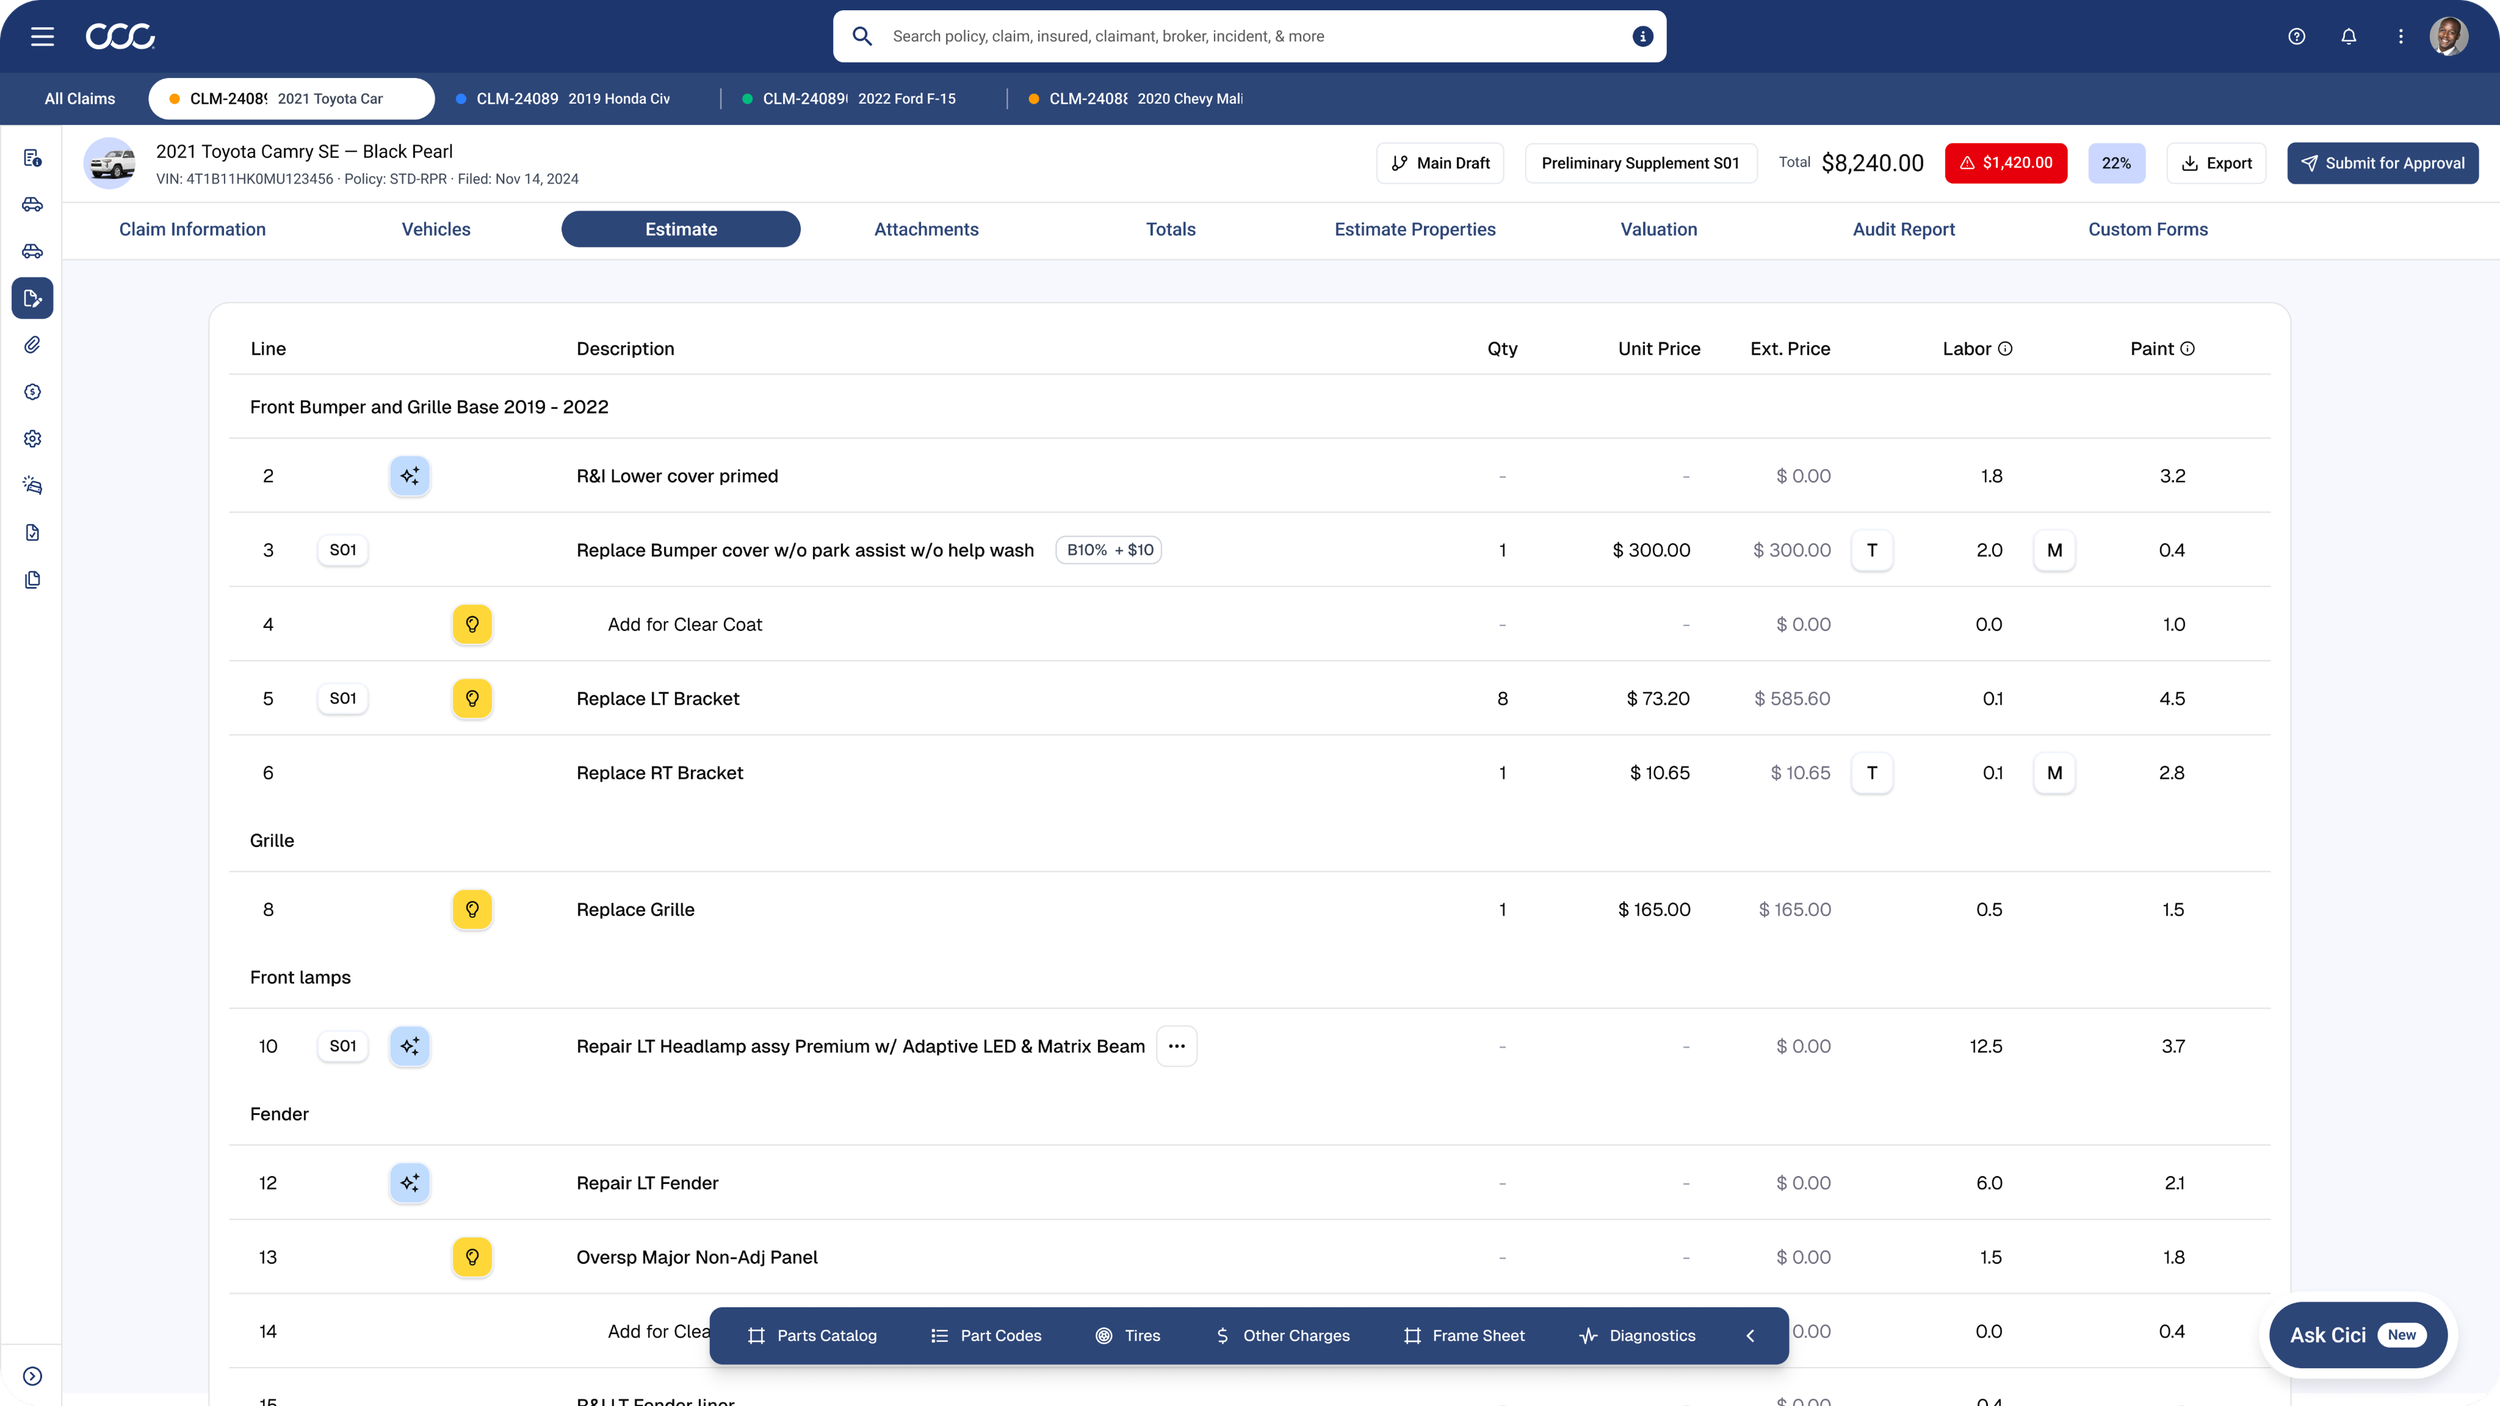Open Tires from bottom toolbar
The height and width of the screenshot is (1406, 2500).
click(x=1128, y=1336)
